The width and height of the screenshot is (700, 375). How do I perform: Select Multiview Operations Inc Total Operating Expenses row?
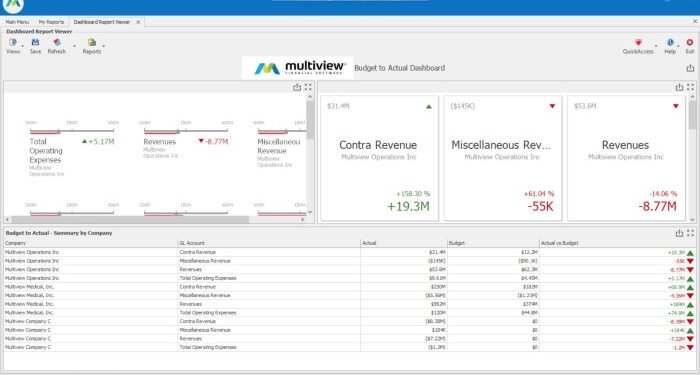tap(350, 278)
